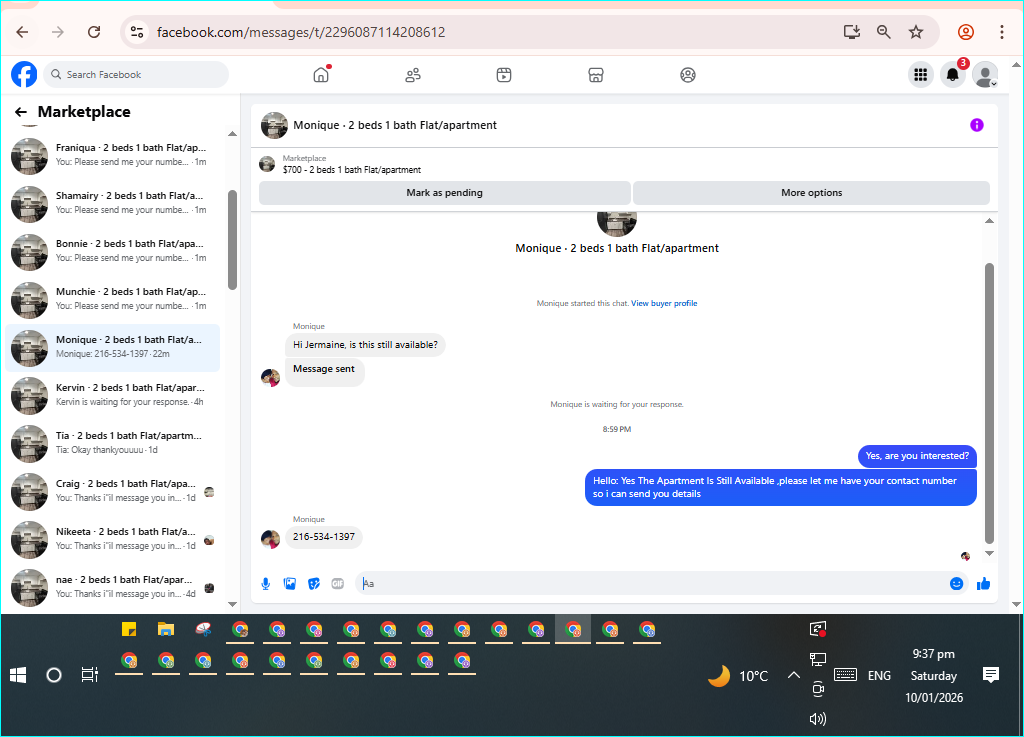
Task: Open Chrome profile icon
Action: (x=966, y=32)
